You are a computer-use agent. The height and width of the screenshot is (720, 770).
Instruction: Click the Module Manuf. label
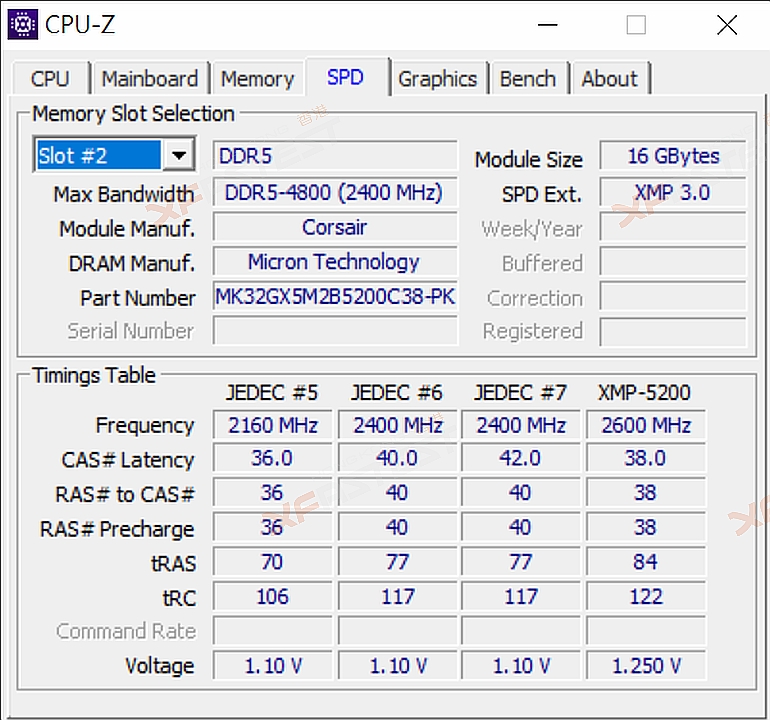point(127,229)
